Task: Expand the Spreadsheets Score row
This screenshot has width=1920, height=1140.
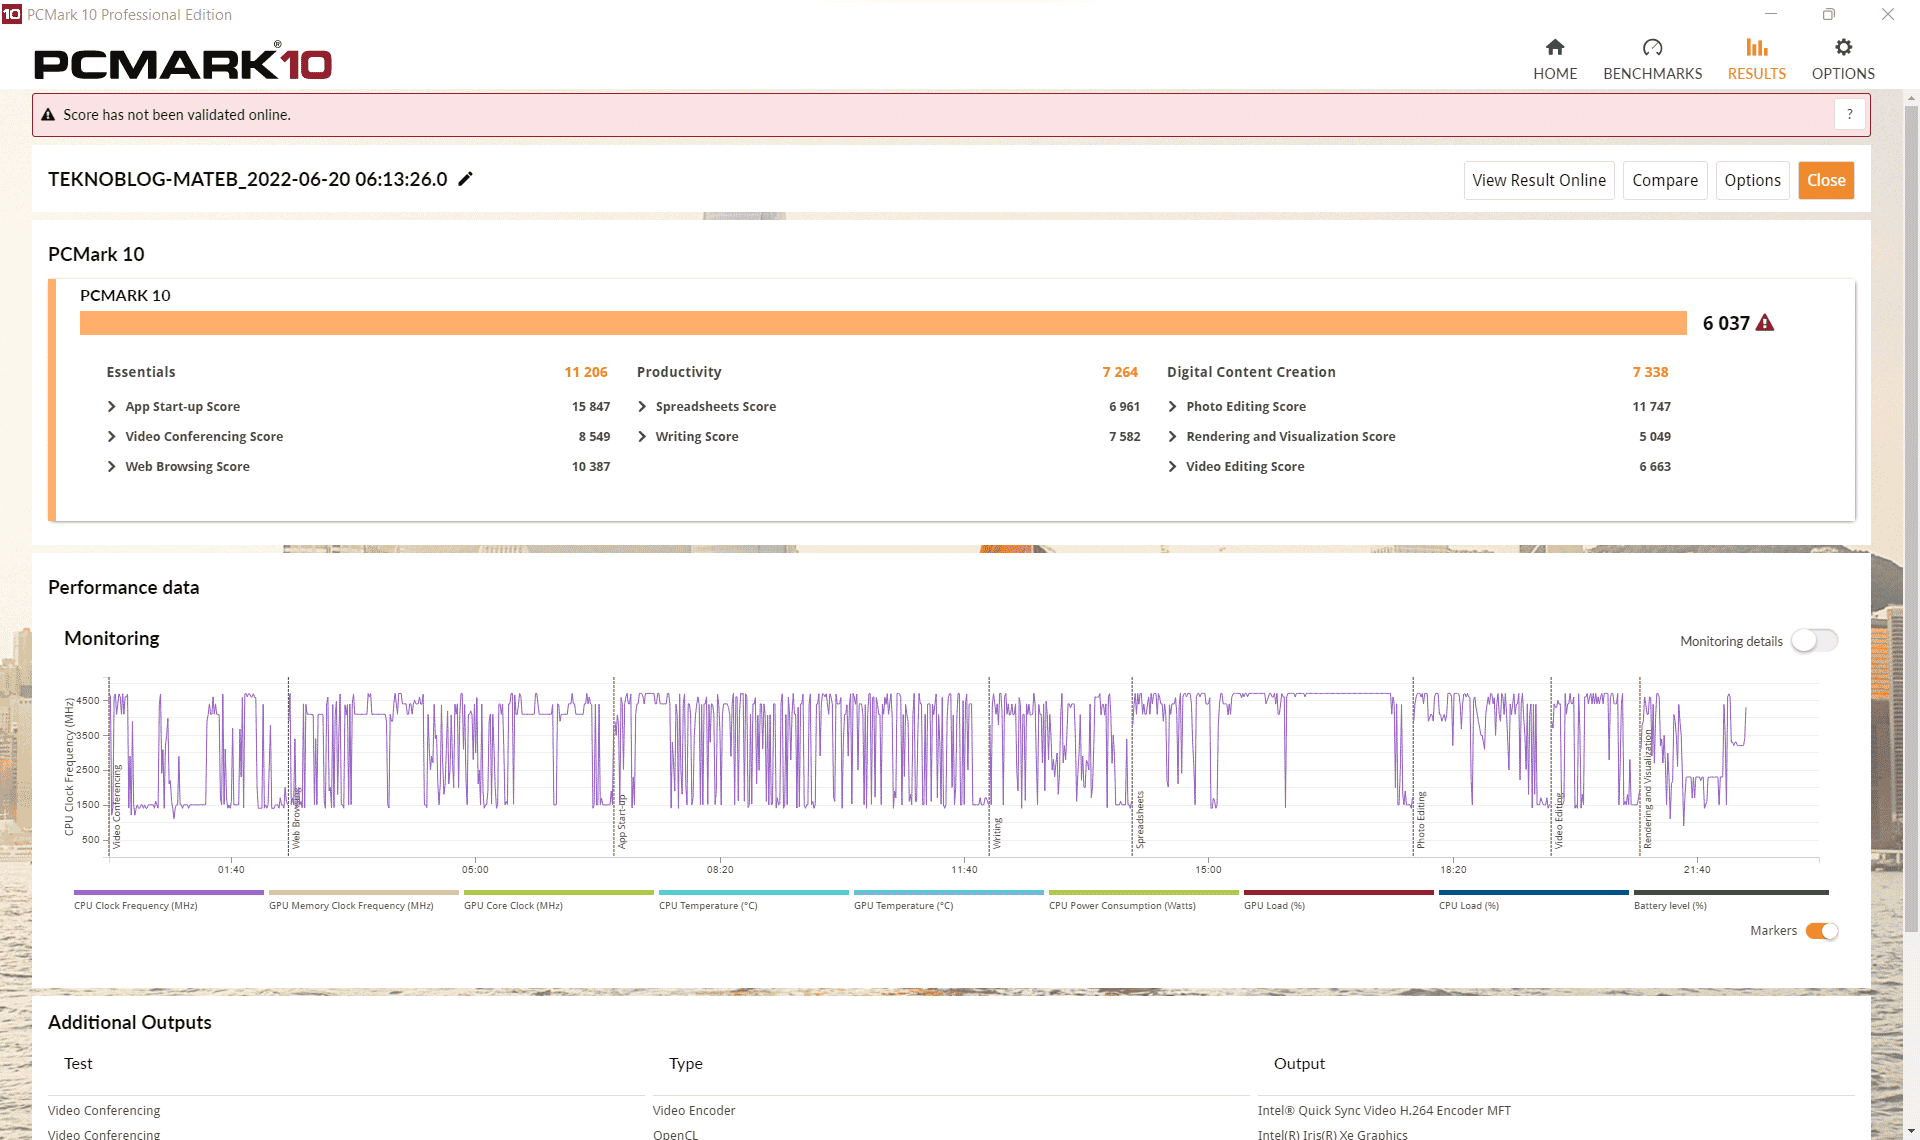Action: coord(642,407)
